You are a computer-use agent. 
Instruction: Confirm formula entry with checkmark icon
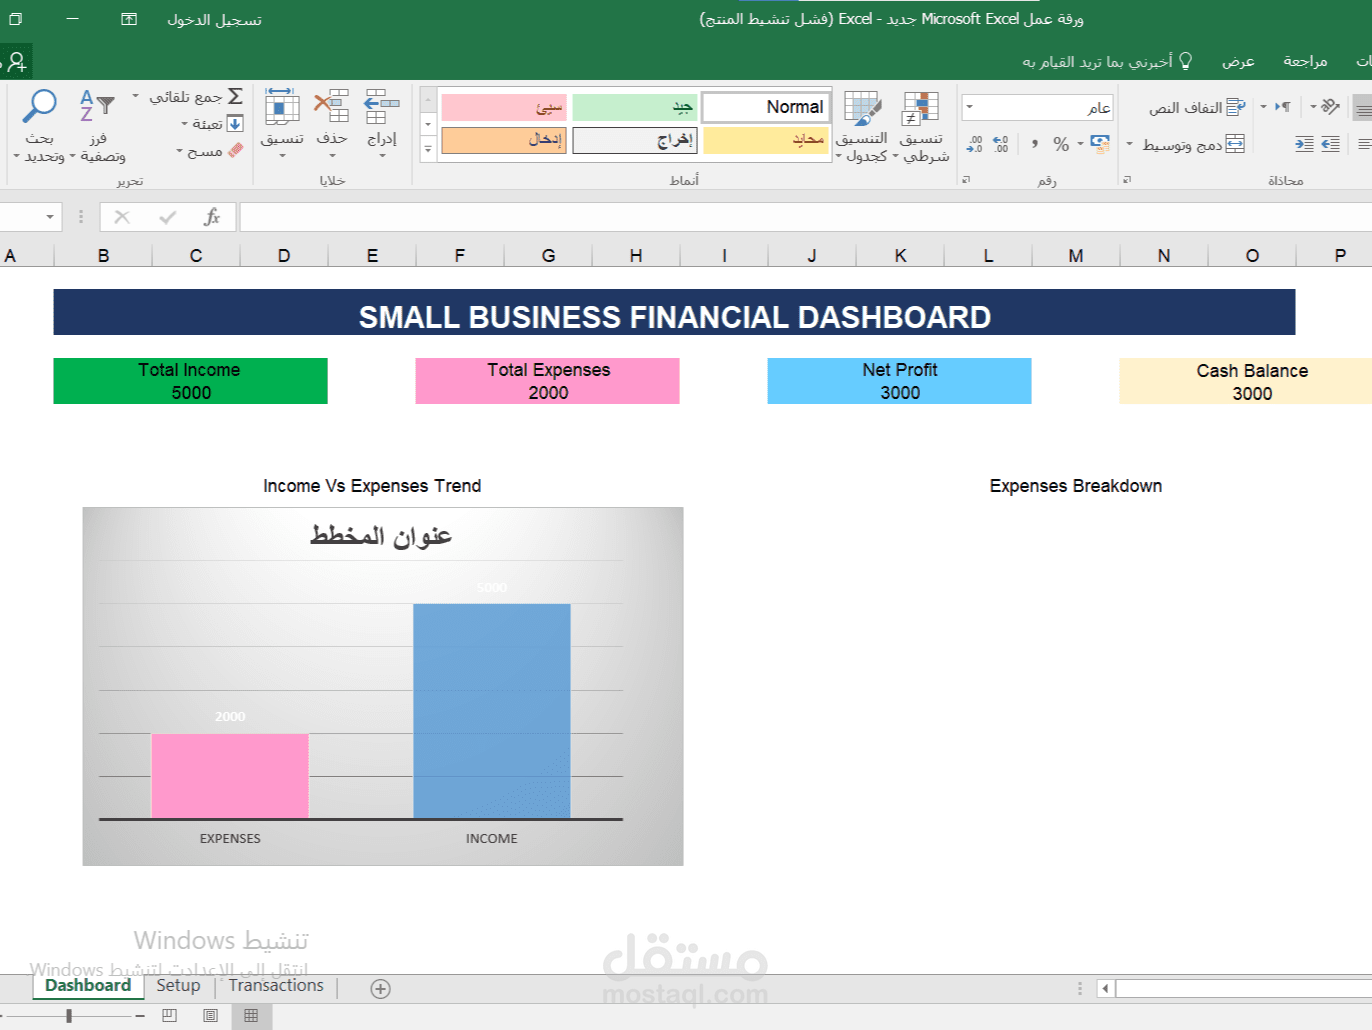[168, 217]
